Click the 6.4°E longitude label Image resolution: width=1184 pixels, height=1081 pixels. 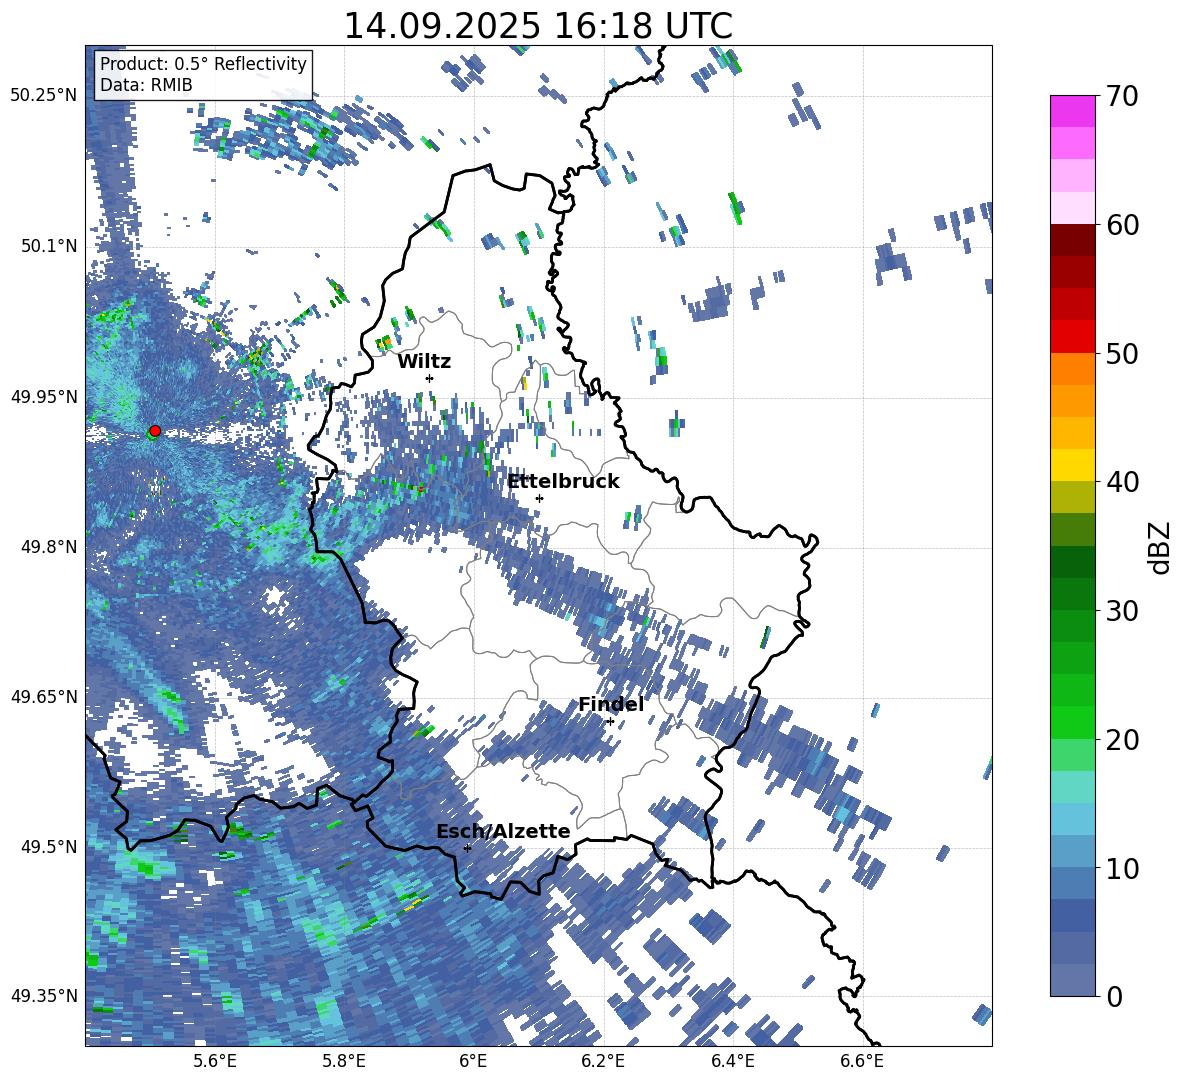[732, 1061]
